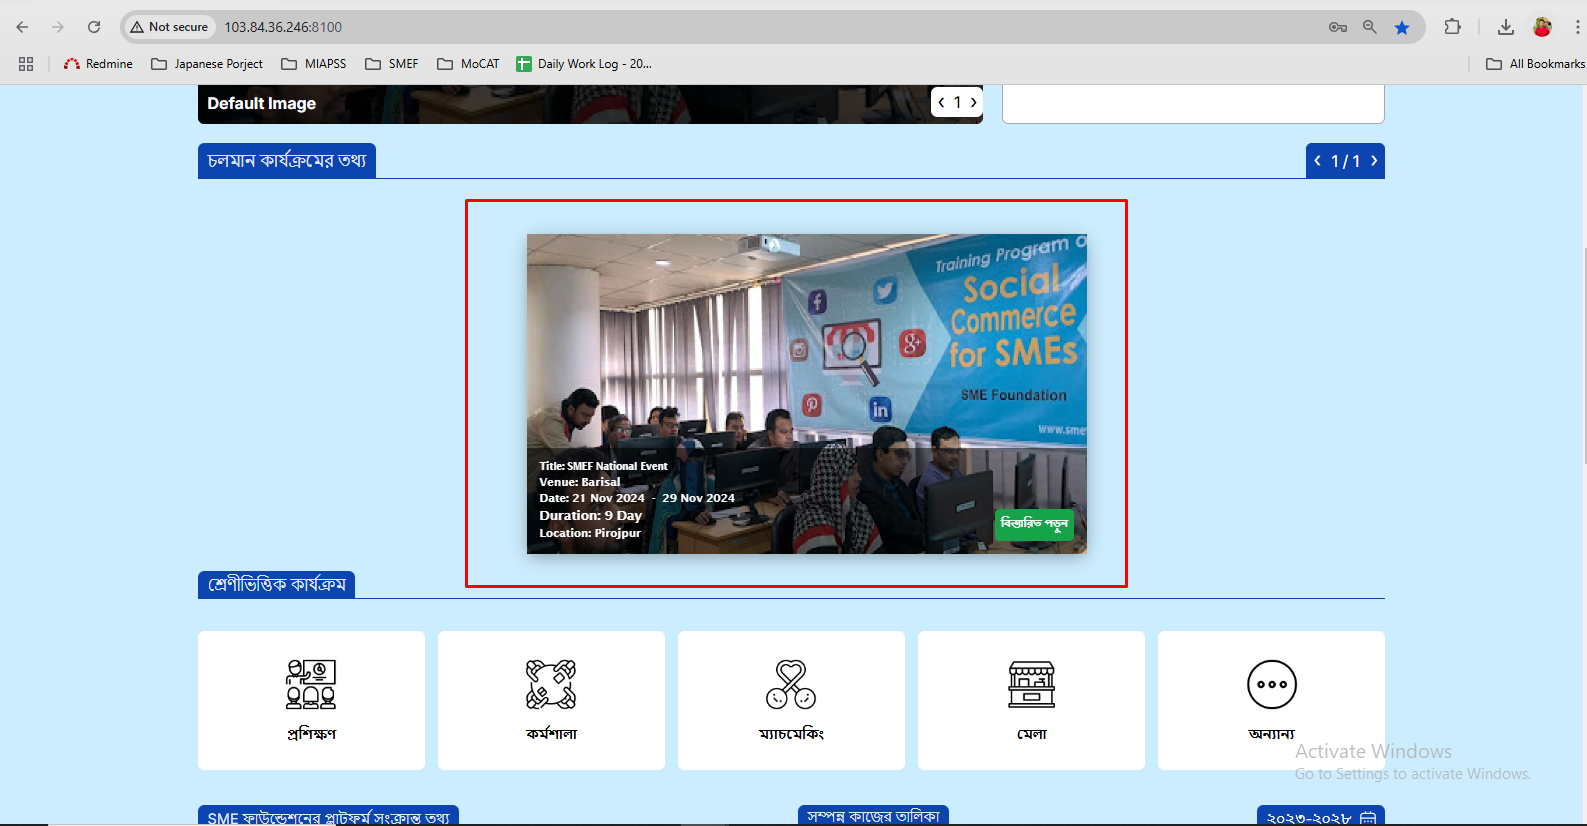
Task: Reload the current page
Action: click(94, 27)
